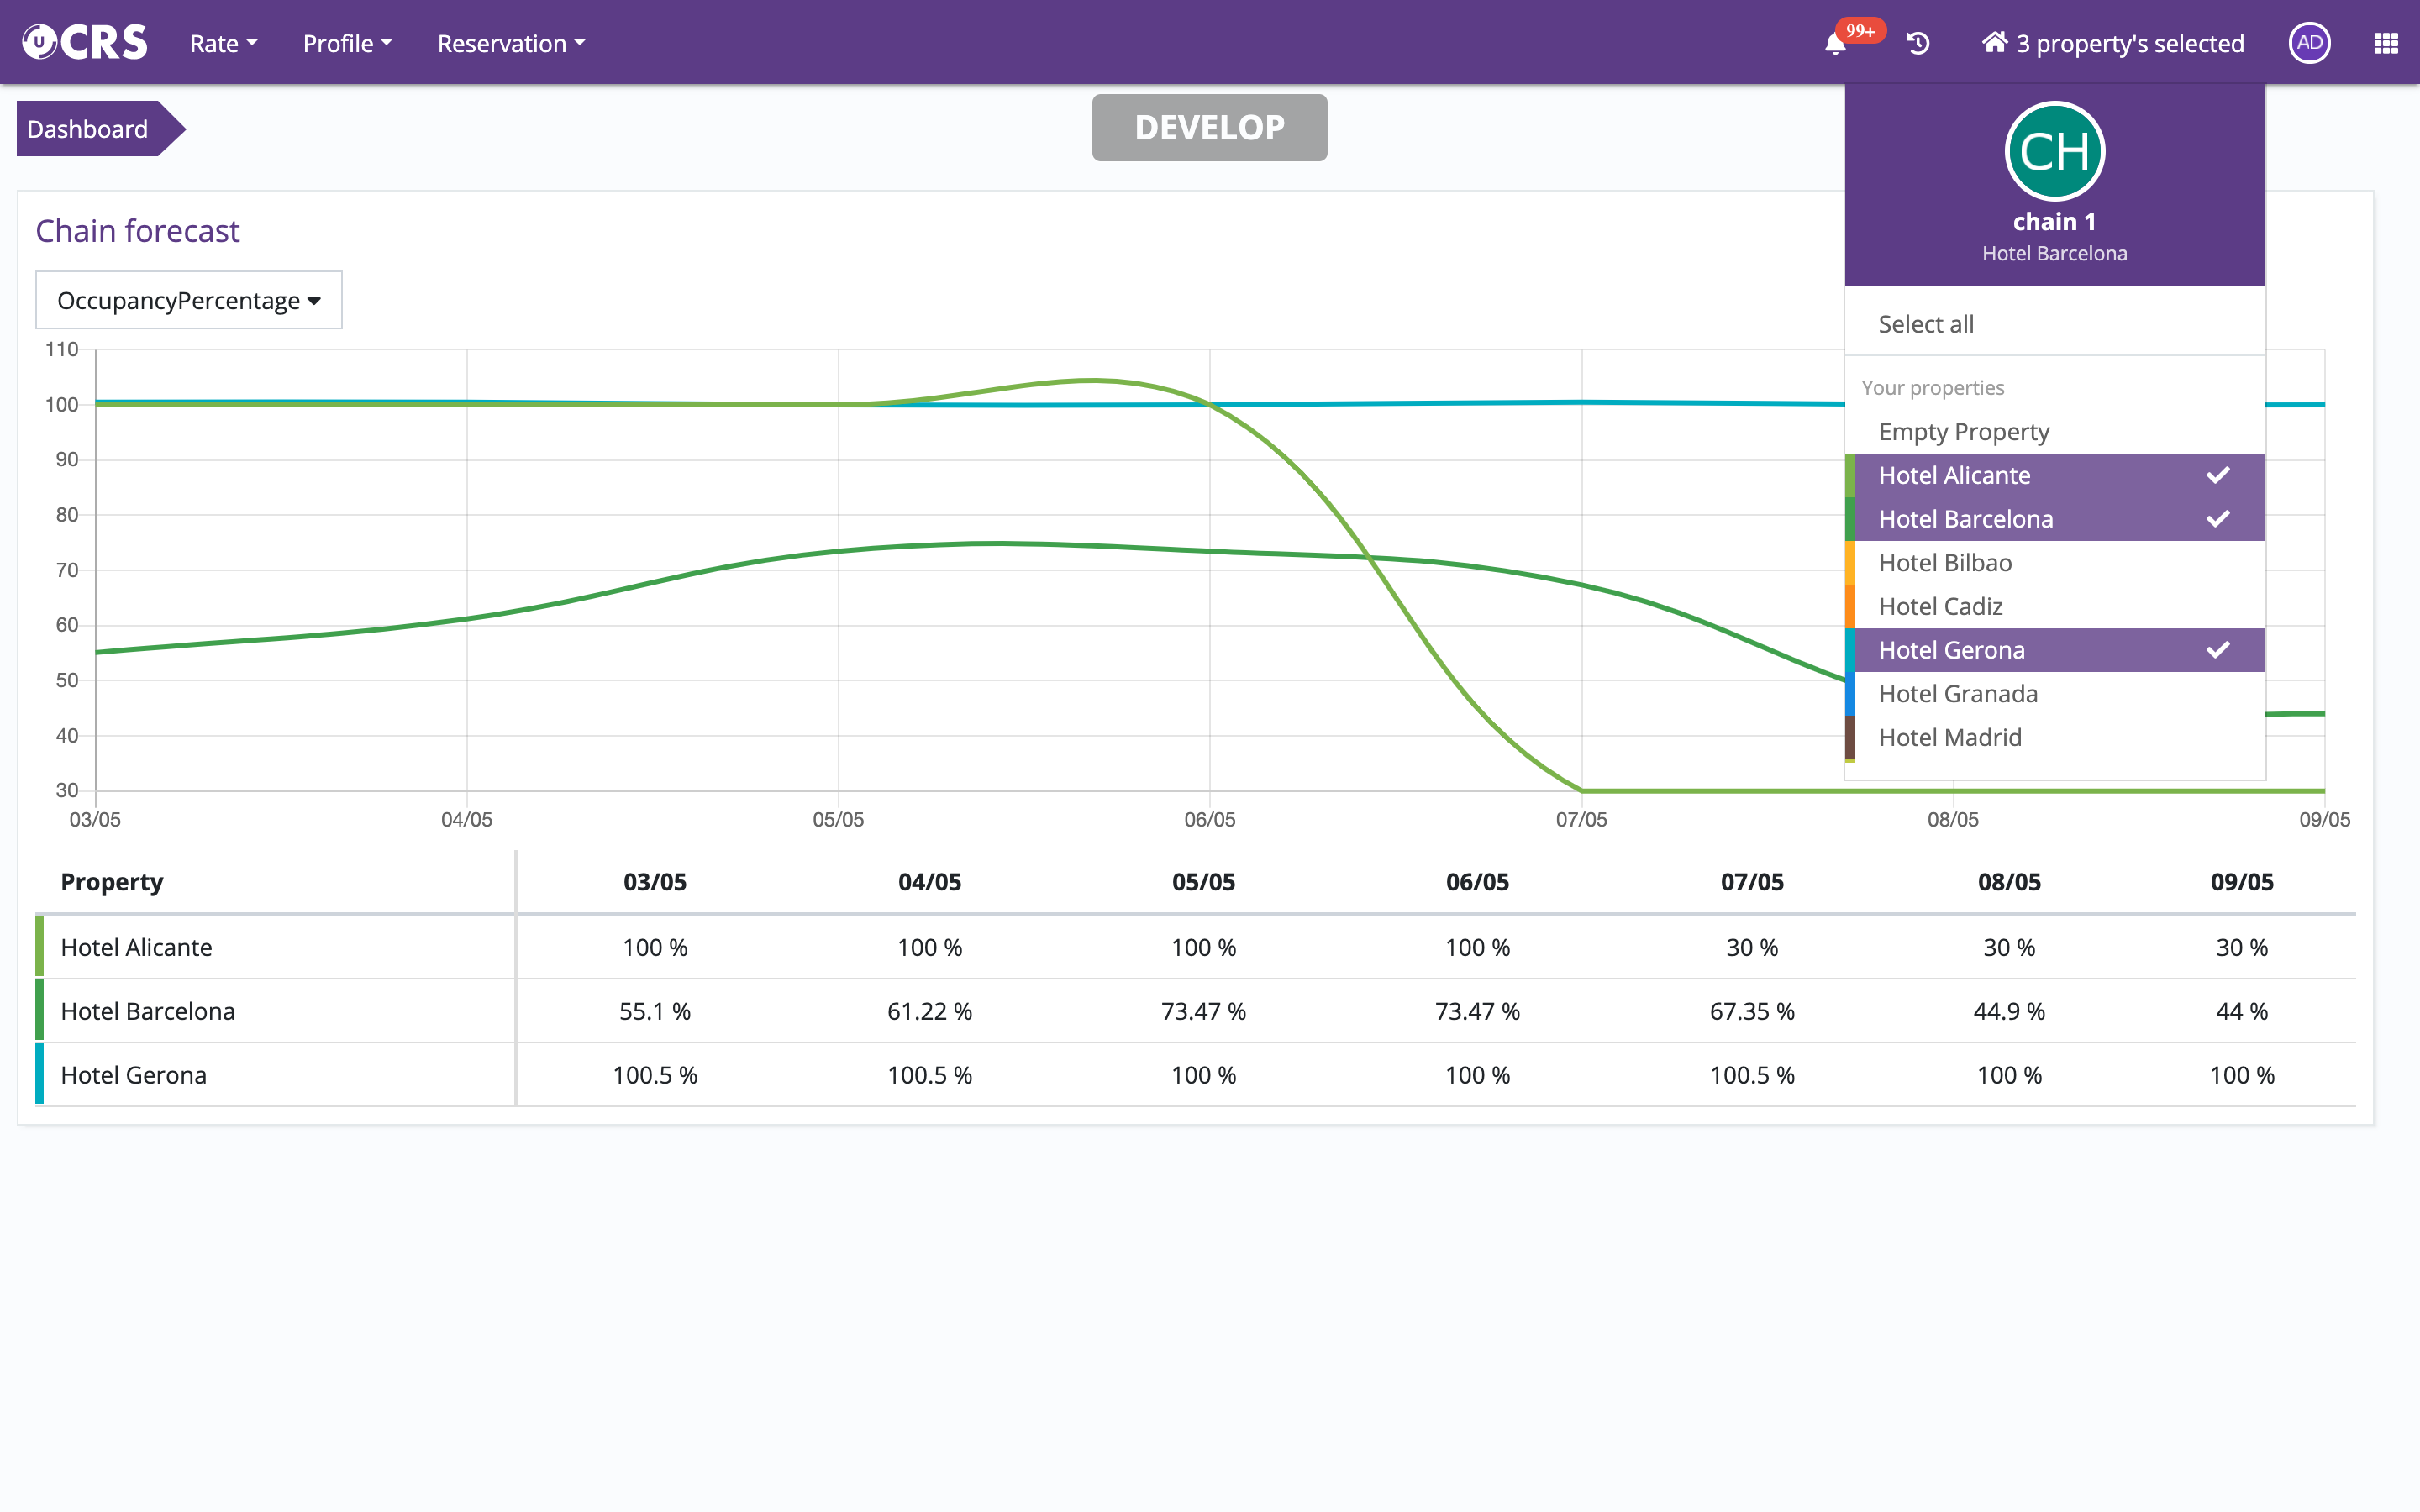
Task: Expand the OccupancyPercentage dropdown
Action: coord(188,300)
